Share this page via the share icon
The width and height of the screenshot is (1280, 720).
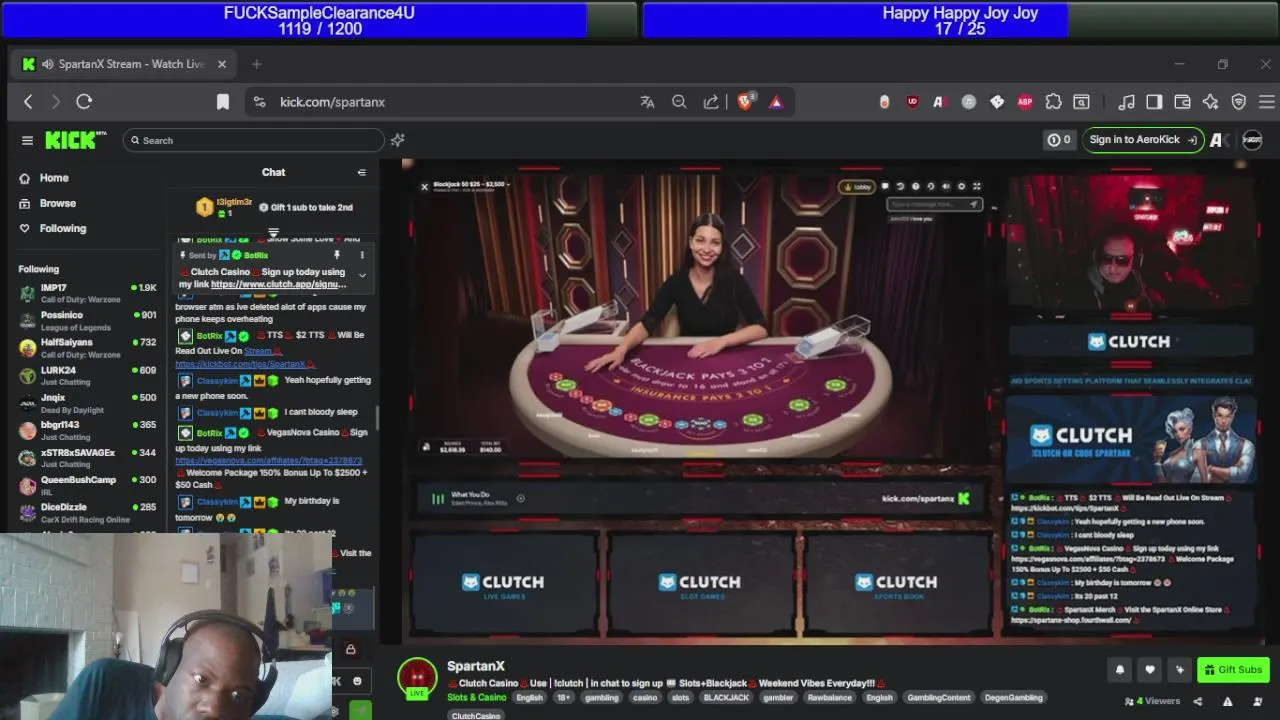(711, 101)
